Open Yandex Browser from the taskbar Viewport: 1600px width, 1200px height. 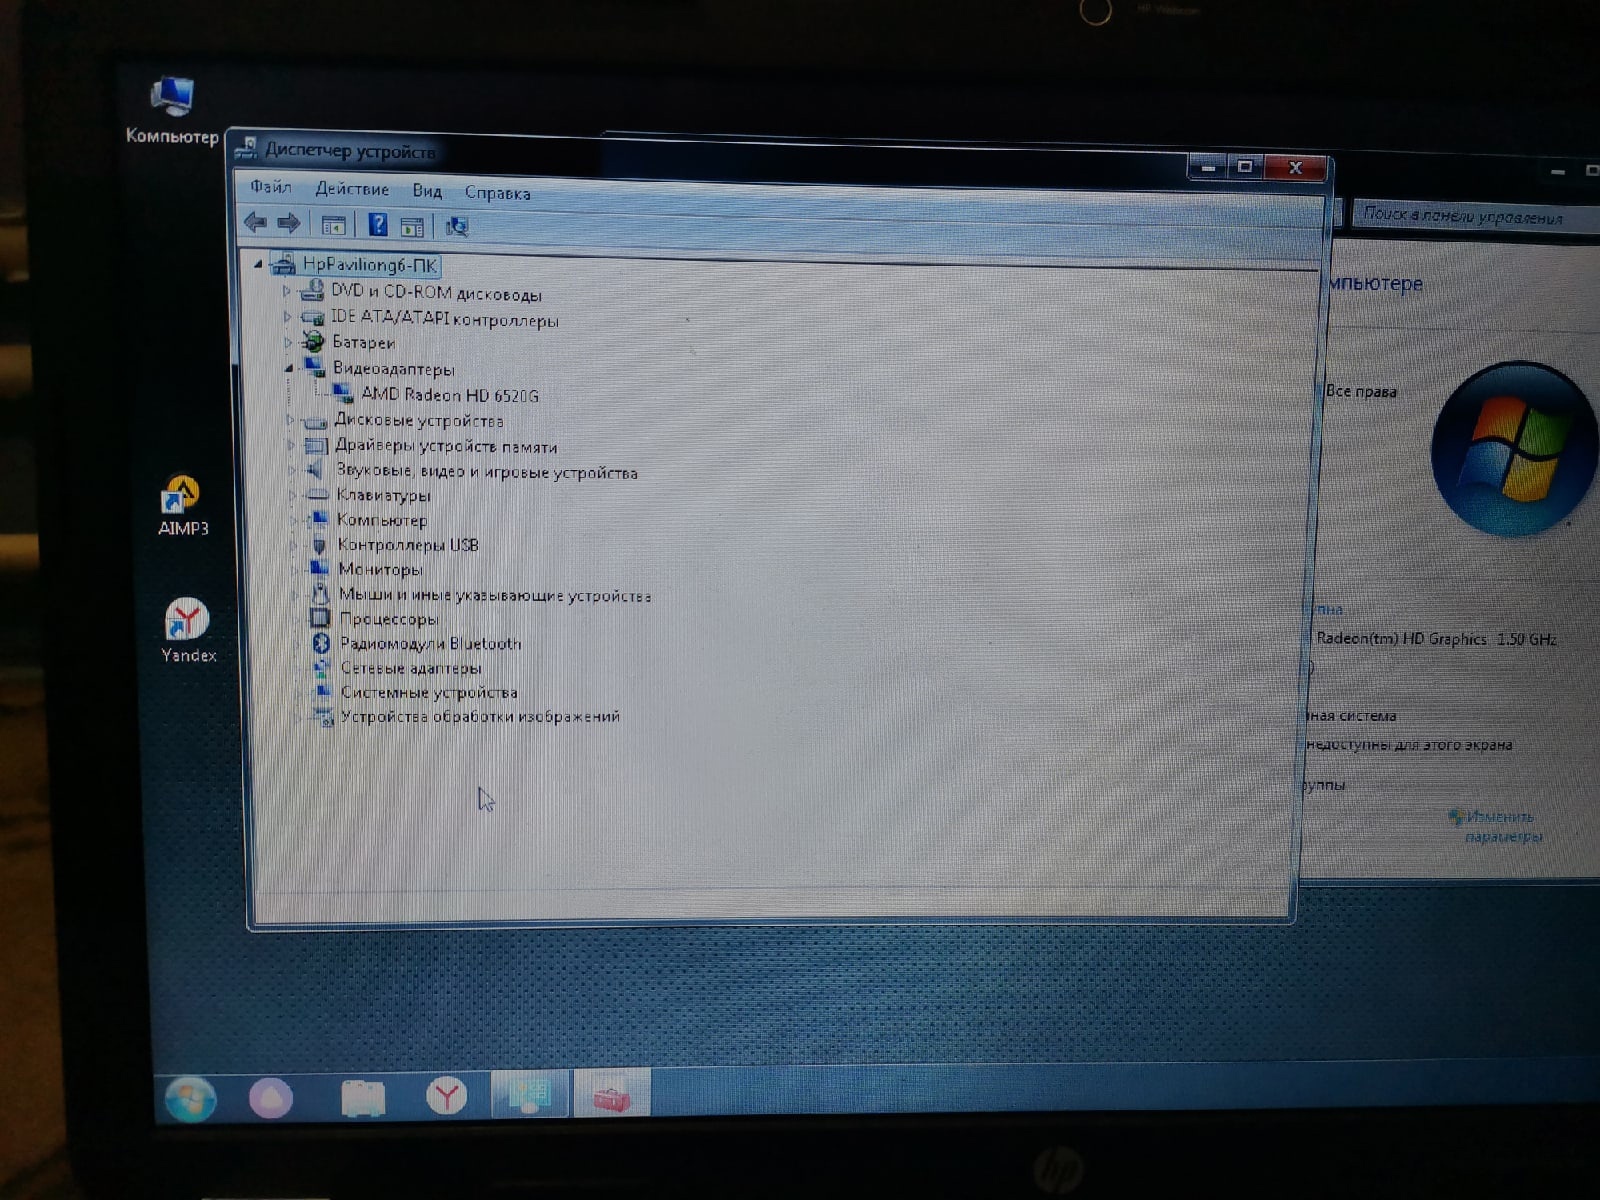[445, 1096]
